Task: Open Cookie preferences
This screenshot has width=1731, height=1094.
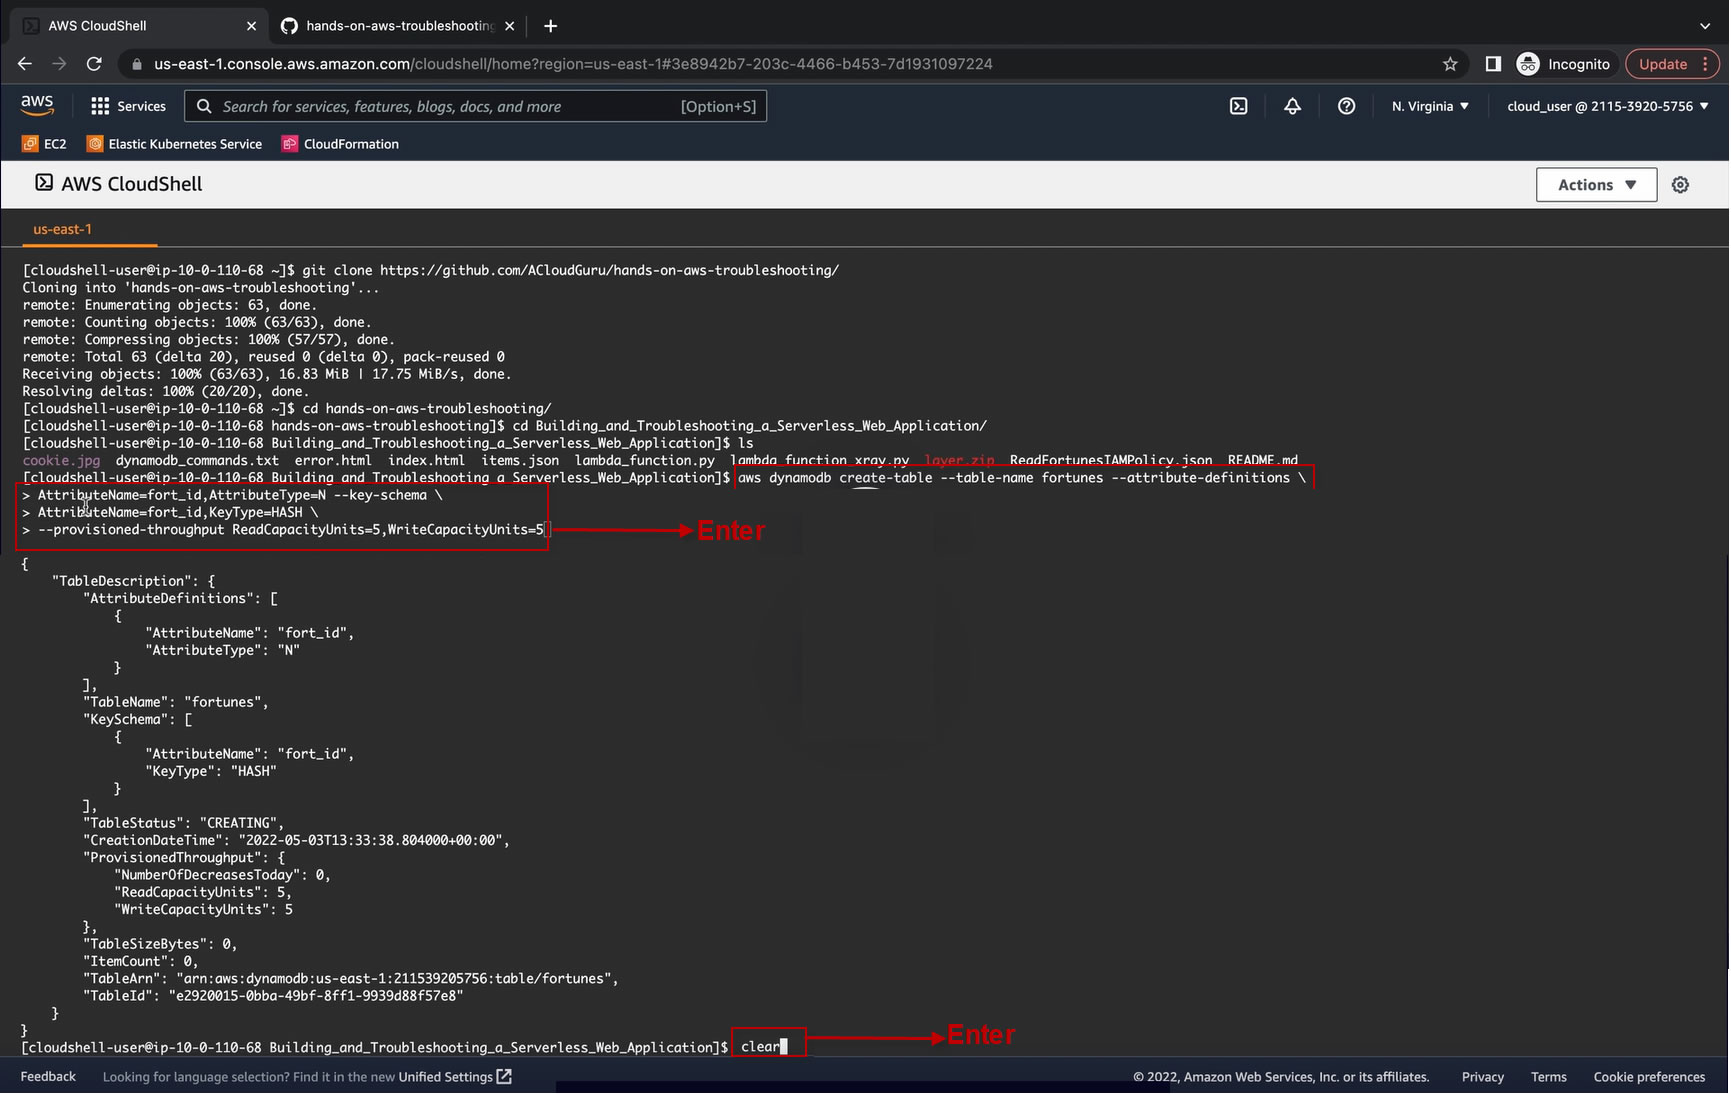Action: (x=1649, y=1077)
